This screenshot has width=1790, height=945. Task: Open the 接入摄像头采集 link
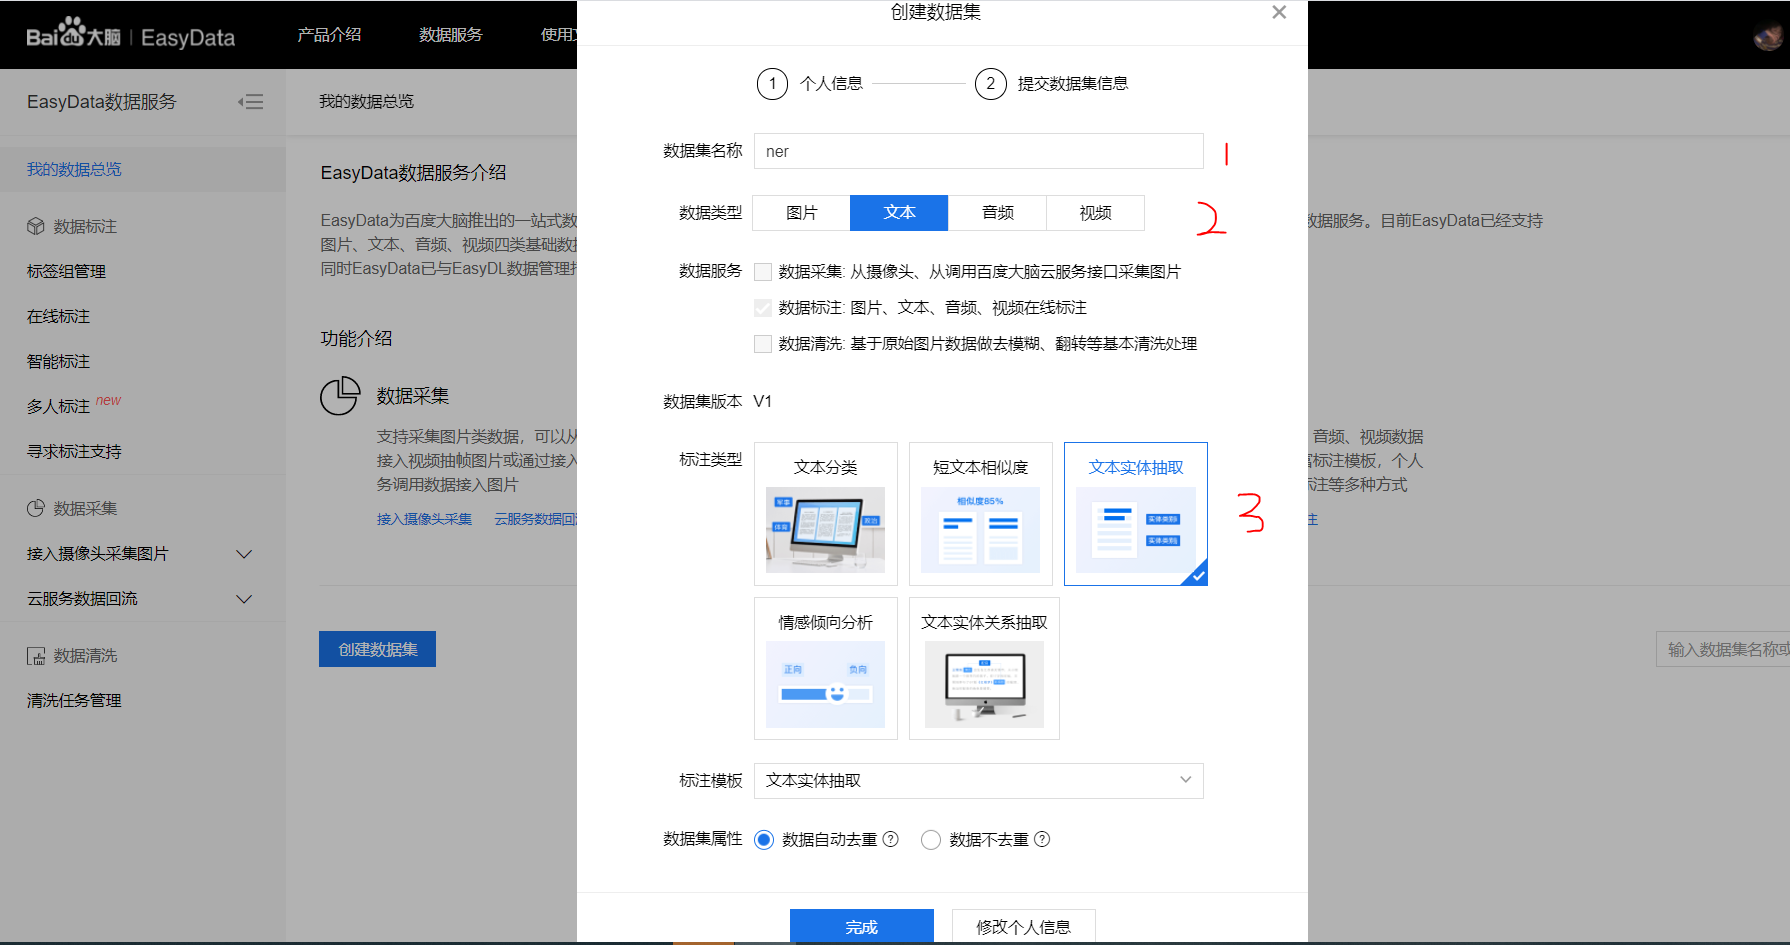(424, 519)
